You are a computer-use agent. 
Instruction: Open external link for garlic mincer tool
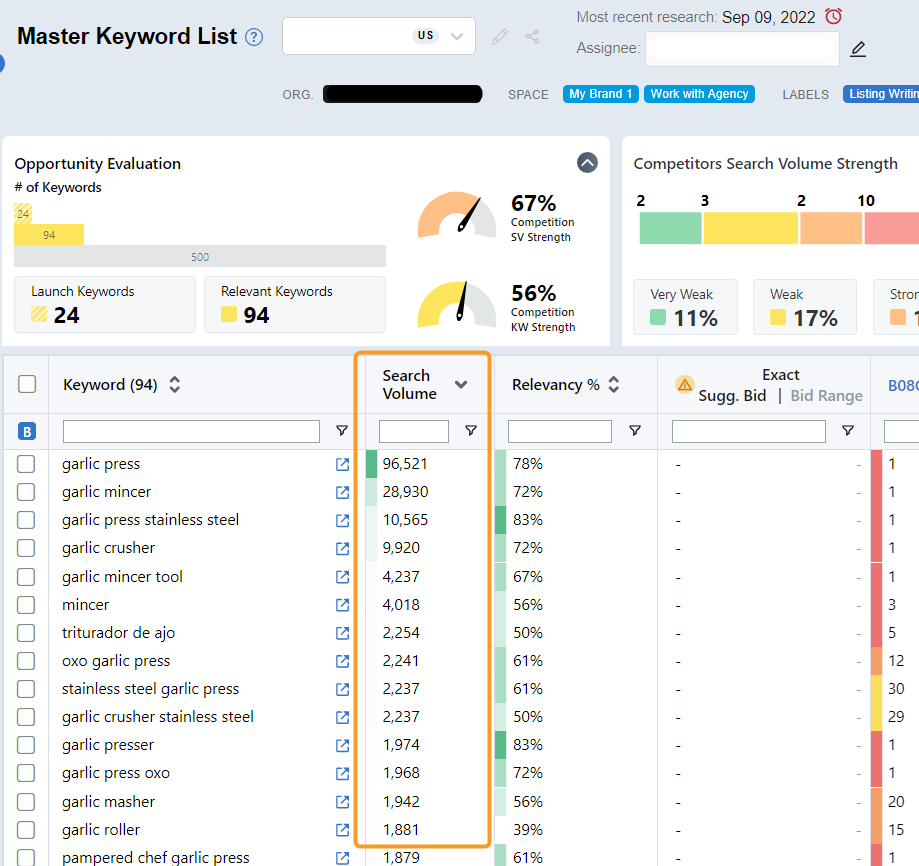(342, 577)
